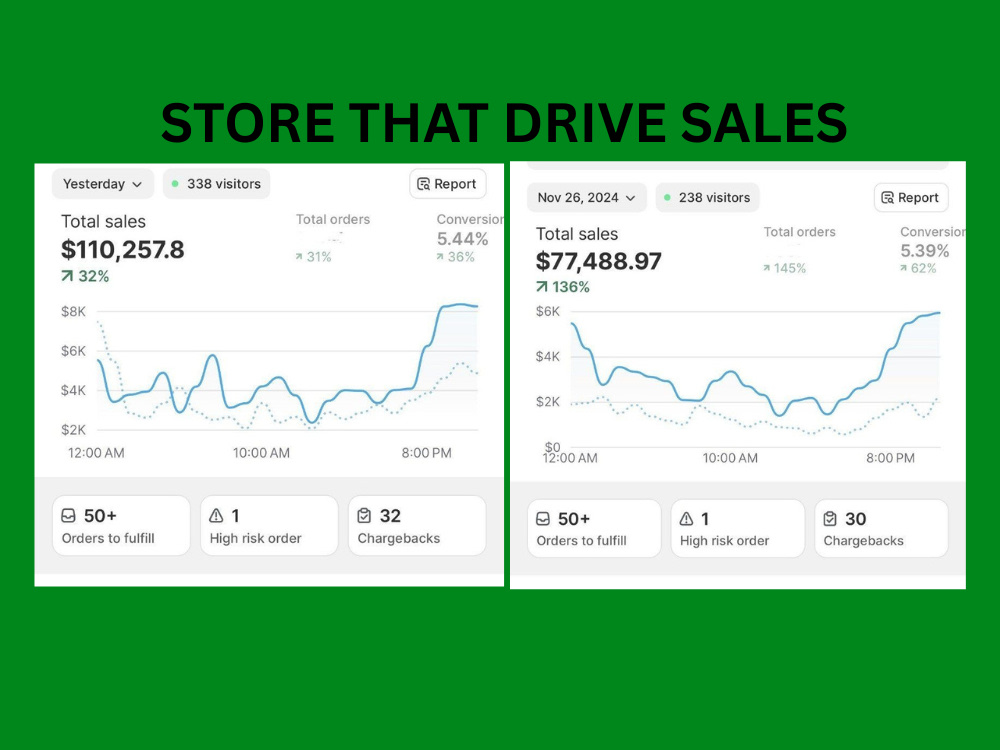
Task: Click green up arrow beside 32%
Action: point(67,276)
